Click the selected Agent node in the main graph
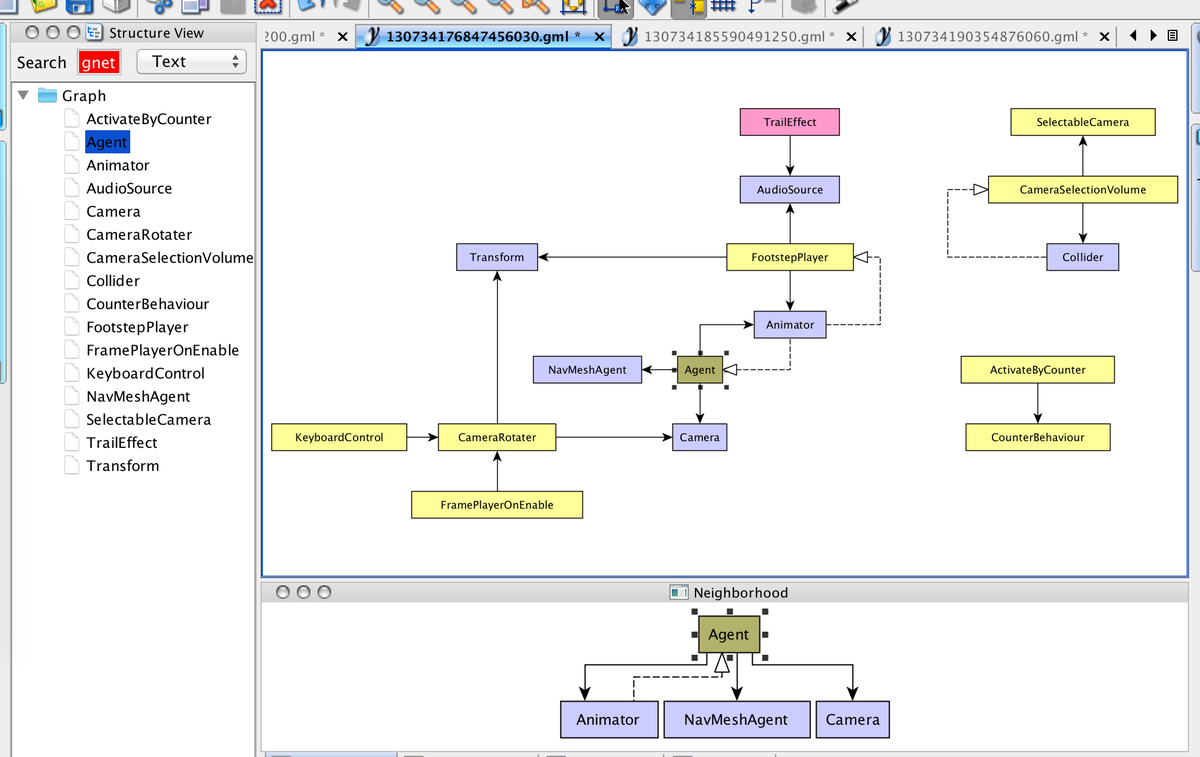Image resolution: width=1200 pixels, height=757 pixels. [x=700, y=370]
